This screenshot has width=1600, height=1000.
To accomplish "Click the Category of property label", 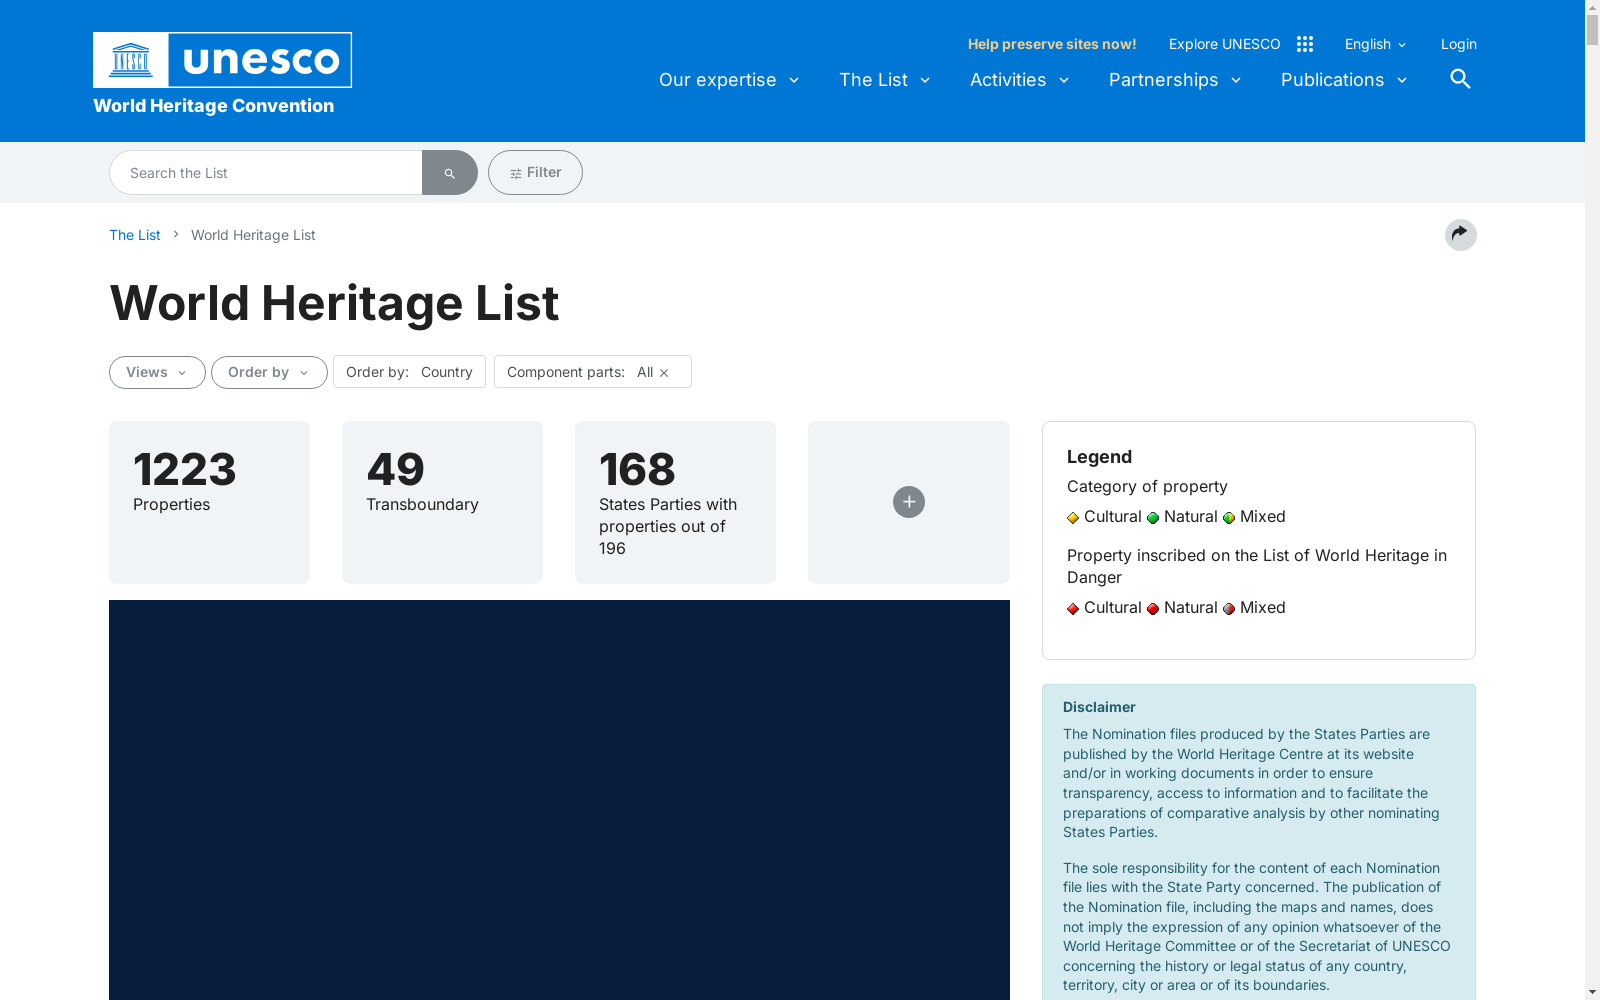I will pyautogui.click(x=1147, y=487).
